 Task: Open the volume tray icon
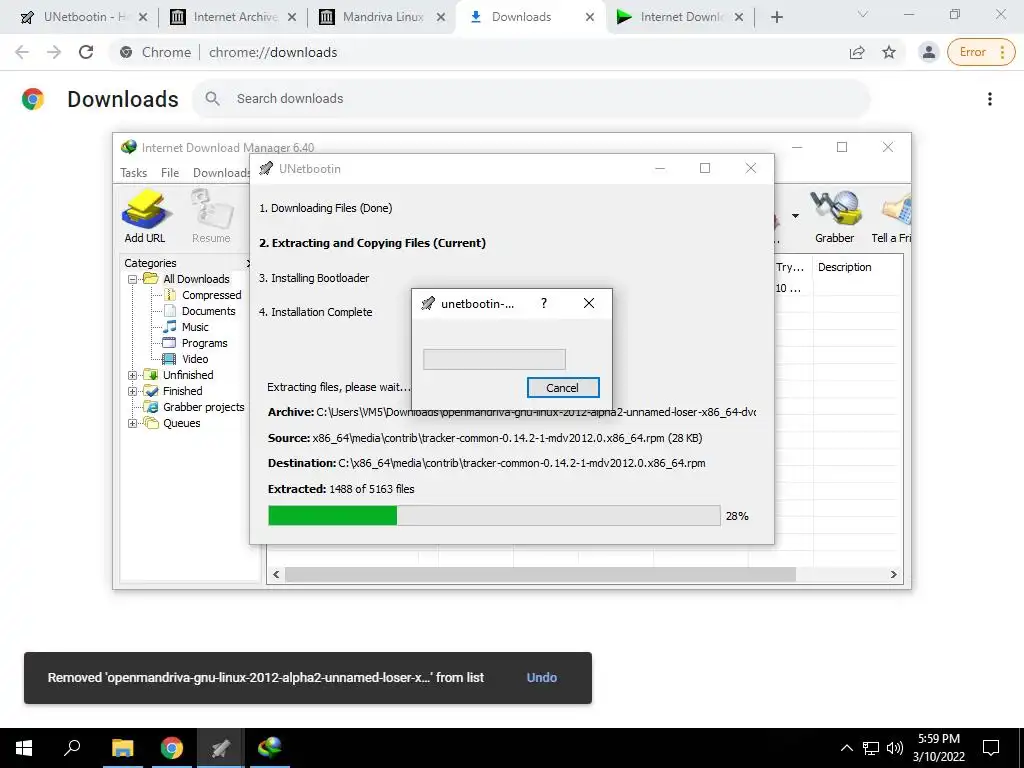(895, 748)
